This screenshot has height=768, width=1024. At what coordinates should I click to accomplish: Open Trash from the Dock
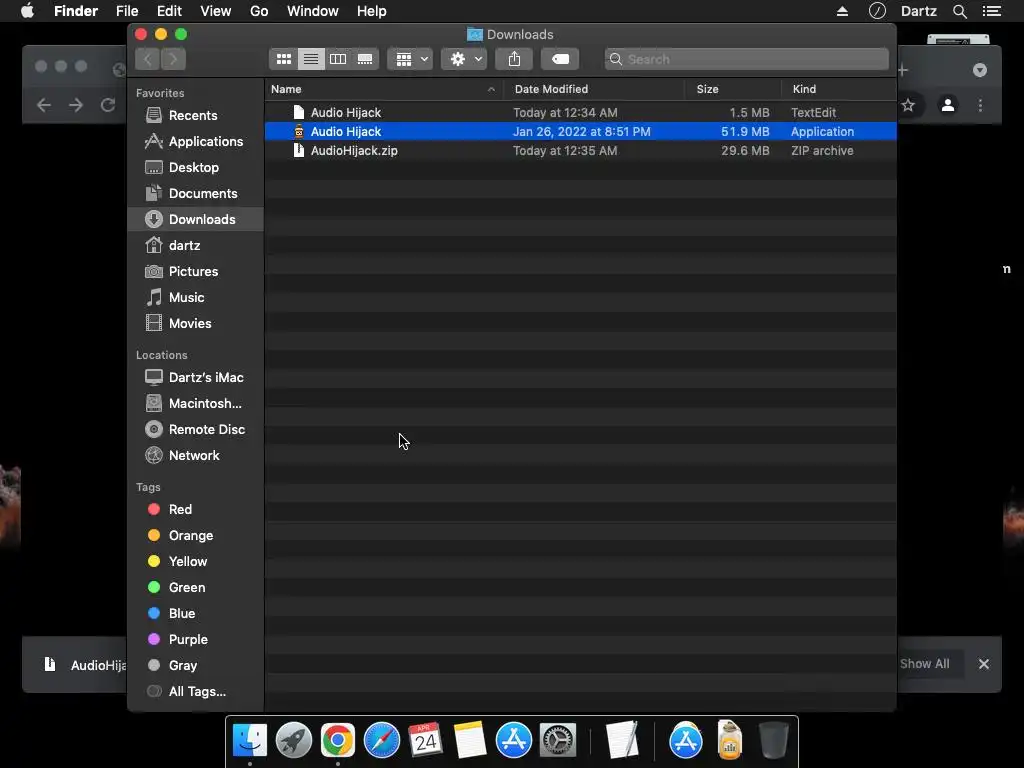click(774, 741)
